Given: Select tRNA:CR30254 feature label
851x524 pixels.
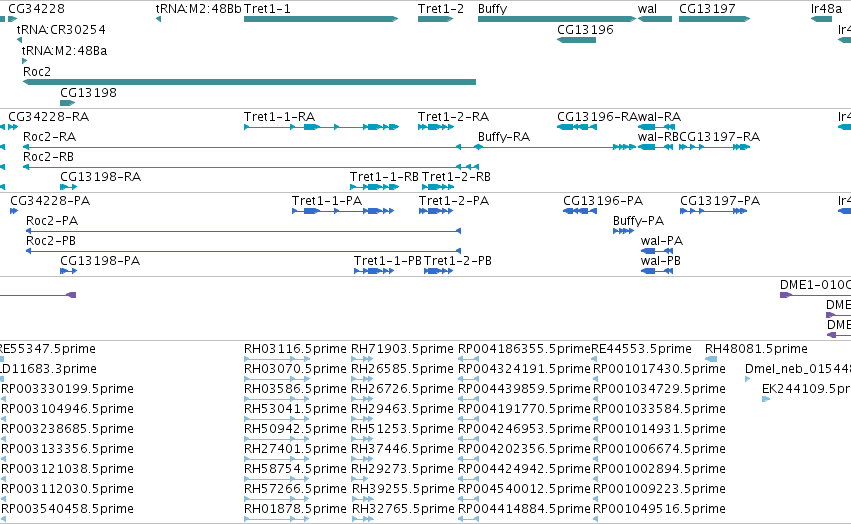Looking at the screenshot, I should click(61, 30).
